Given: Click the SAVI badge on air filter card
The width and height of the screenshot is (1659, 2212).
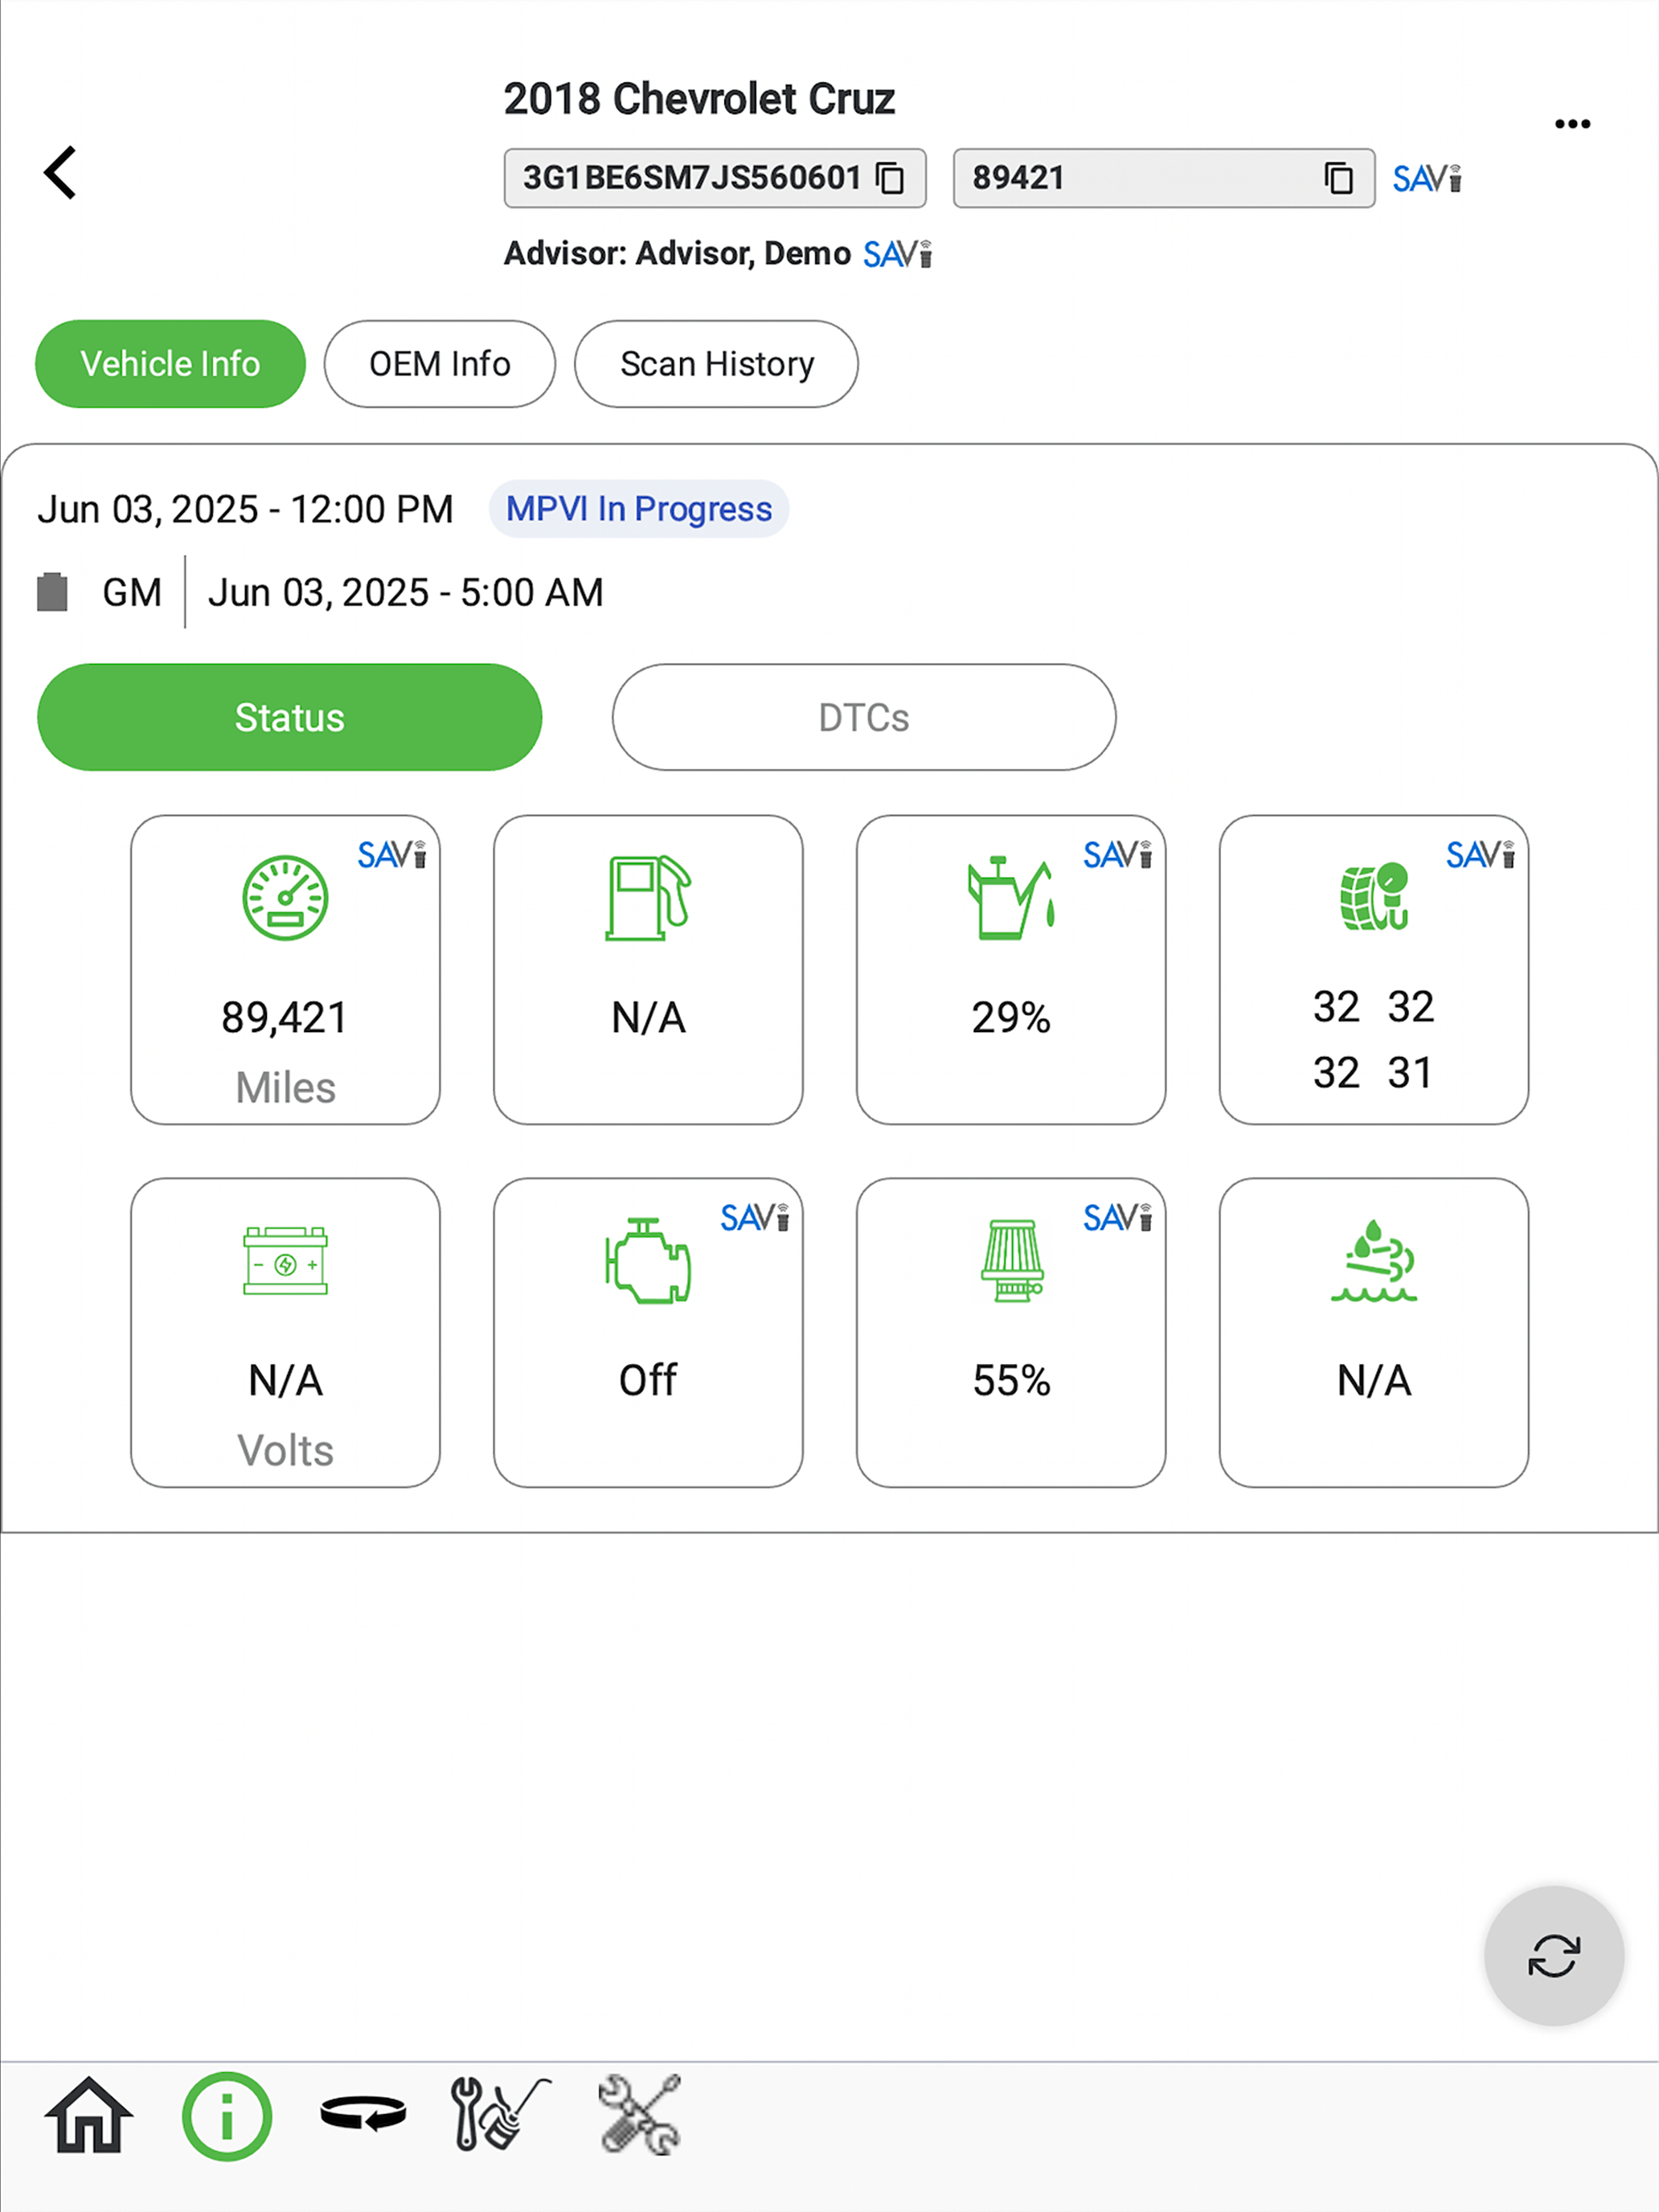Looking at the screenshot, I should [1118, 1218].
